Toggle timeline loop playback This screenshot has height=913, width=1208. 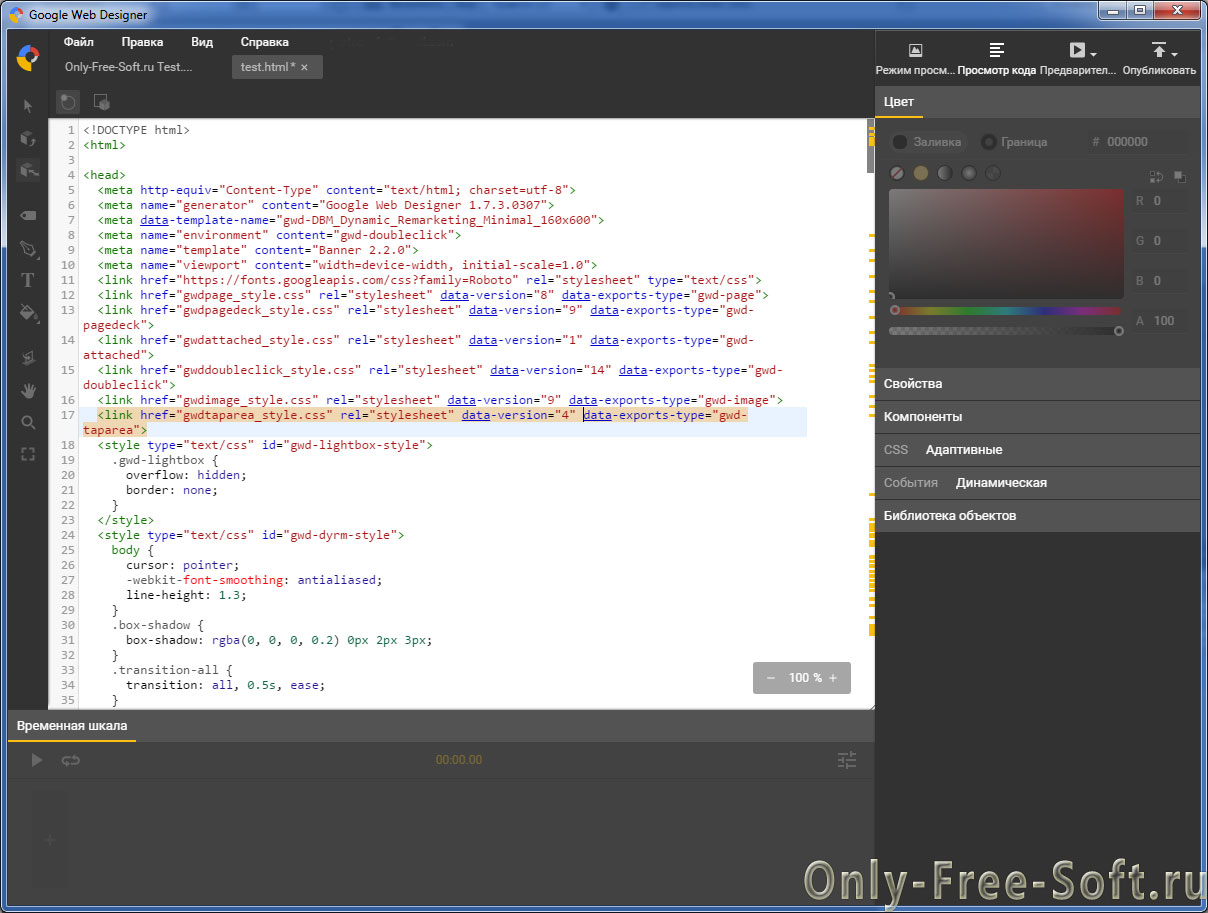click(x=70, y=760)
